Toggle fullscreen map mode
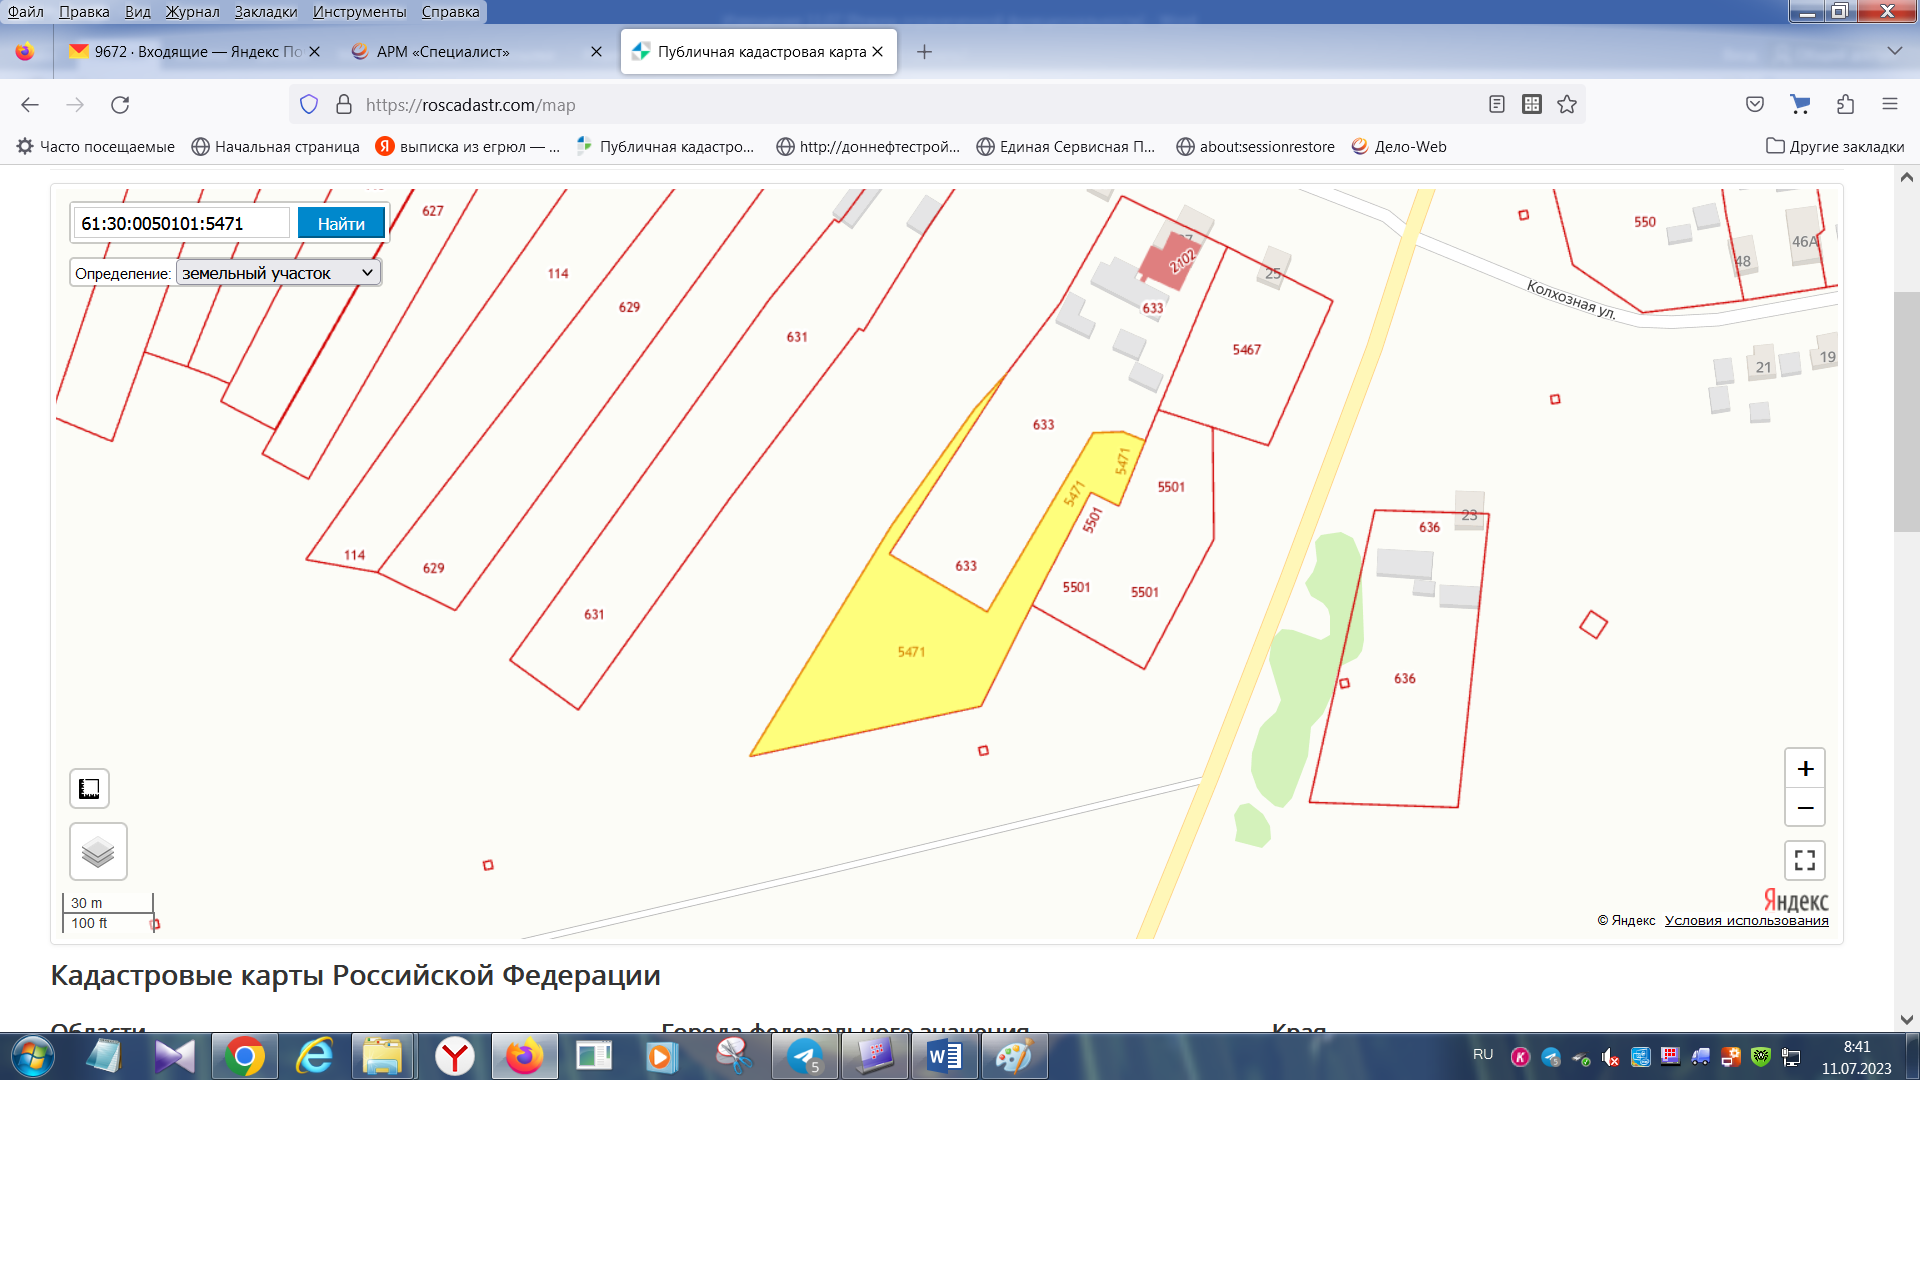This screenshot has width=1920, height=1275. (x=1805, y=860)
